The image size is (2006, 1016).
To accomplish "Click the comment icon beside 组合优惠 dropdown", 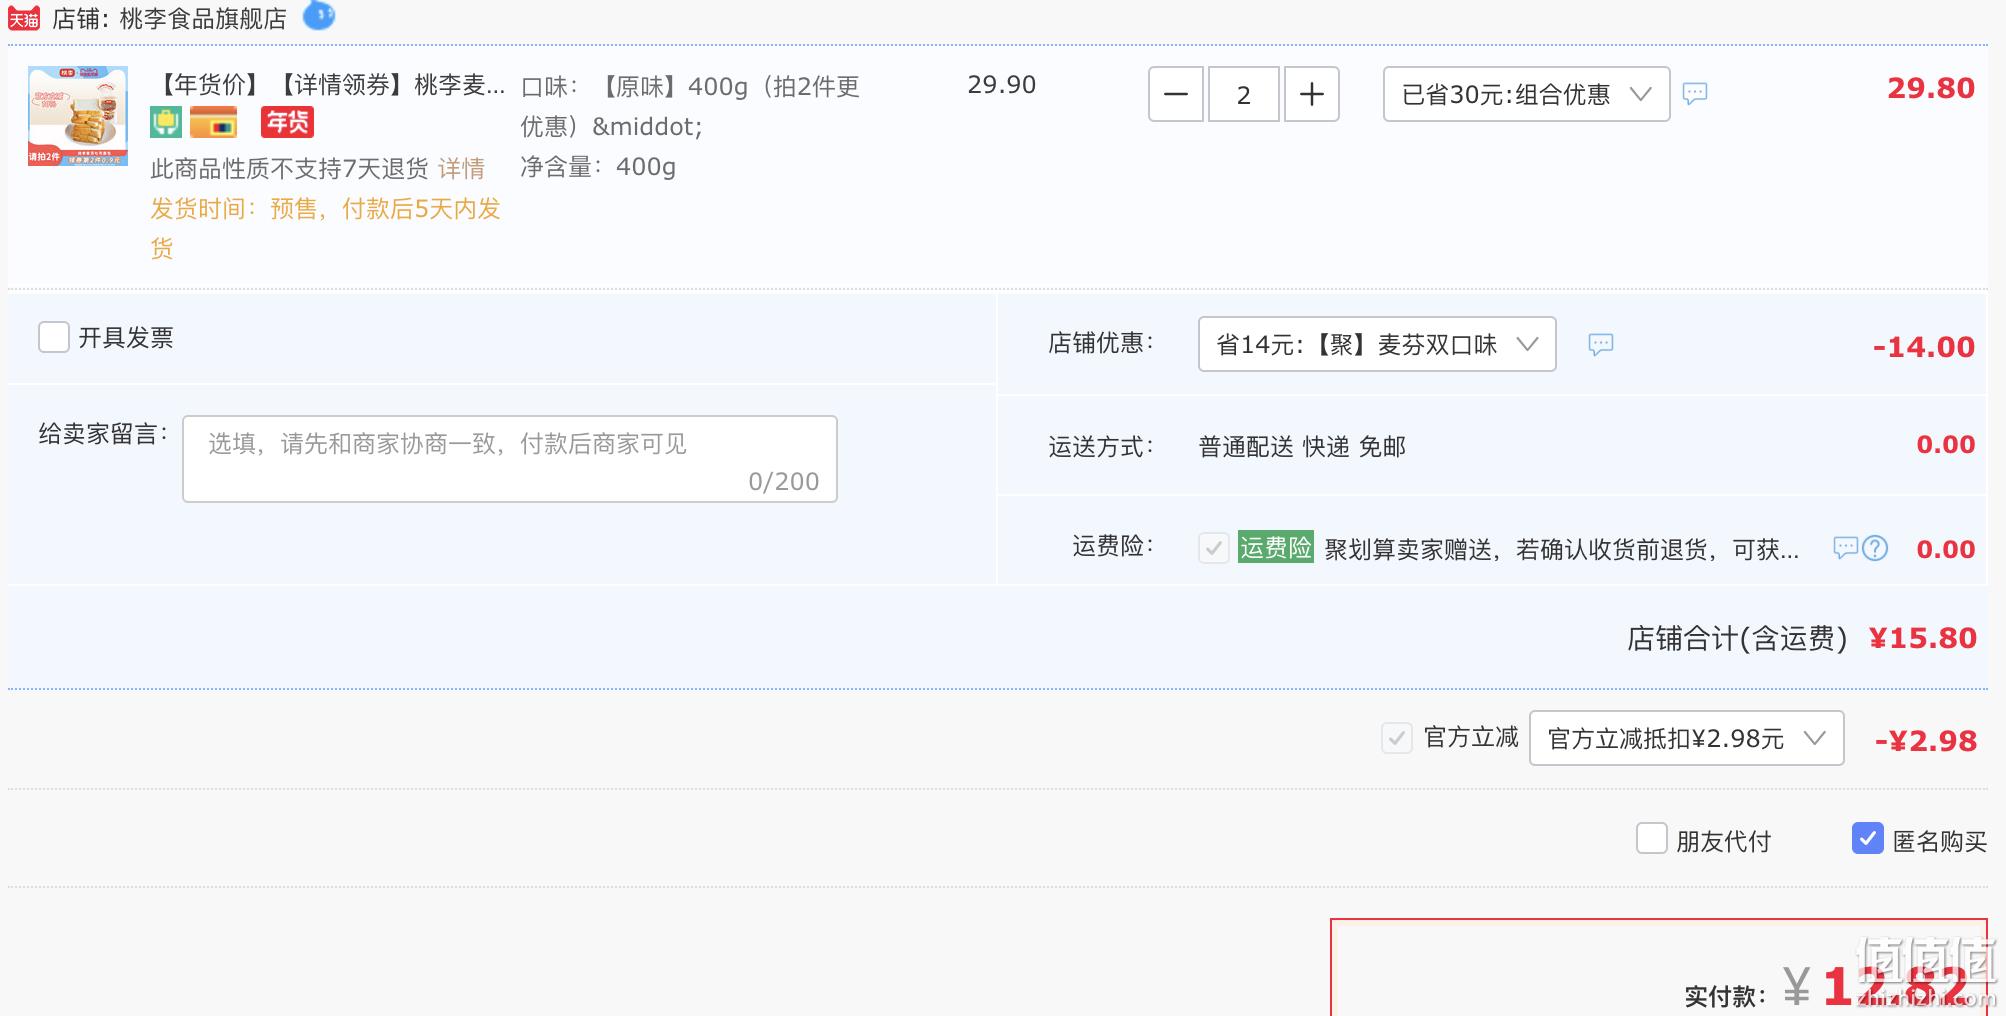I will (x=1695, y=94).
